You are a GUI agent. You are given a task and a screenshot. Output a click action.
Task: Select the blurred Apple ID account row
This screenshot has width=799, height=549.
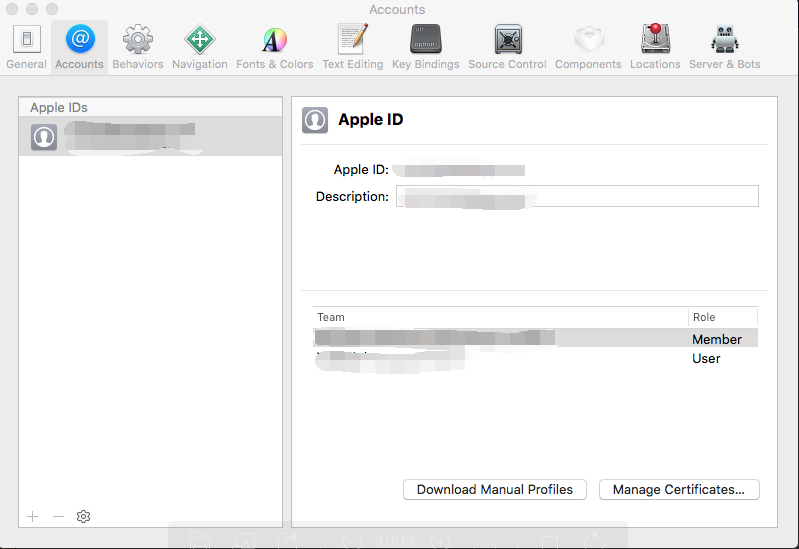150,137
